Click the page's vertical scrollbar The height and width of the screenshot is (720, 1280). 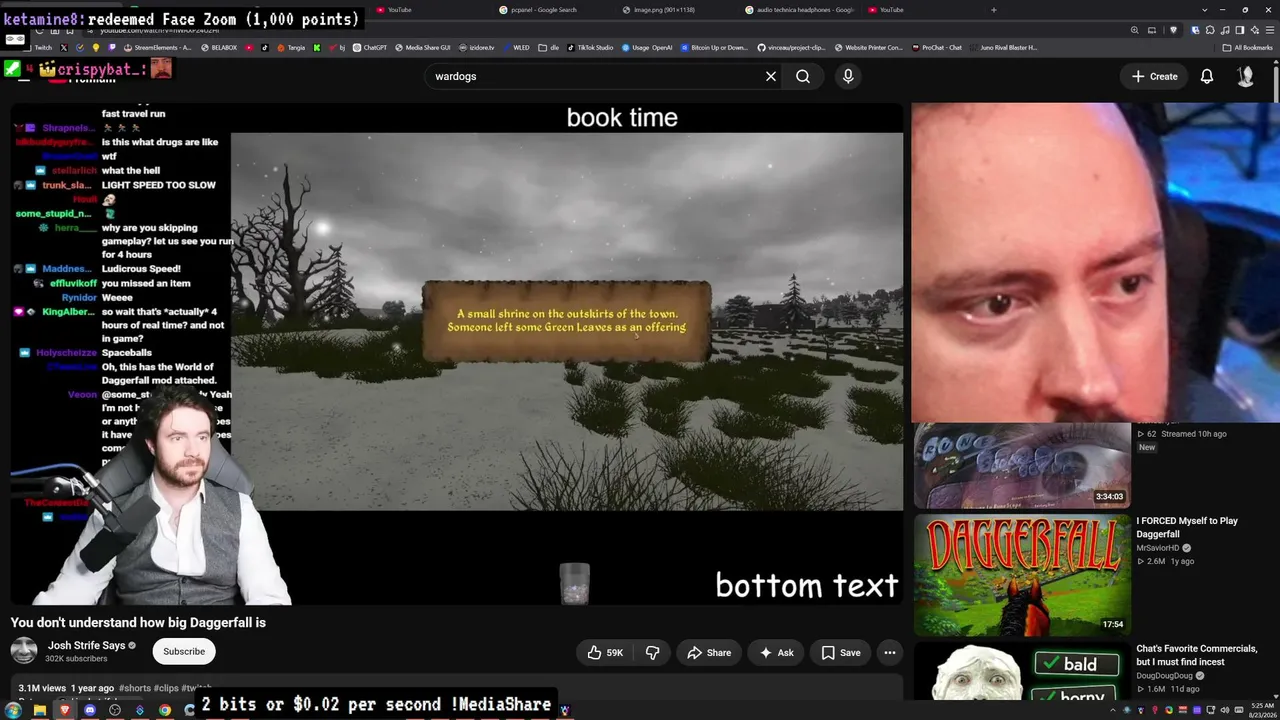pyautogui.click(x=1276, y=85)
